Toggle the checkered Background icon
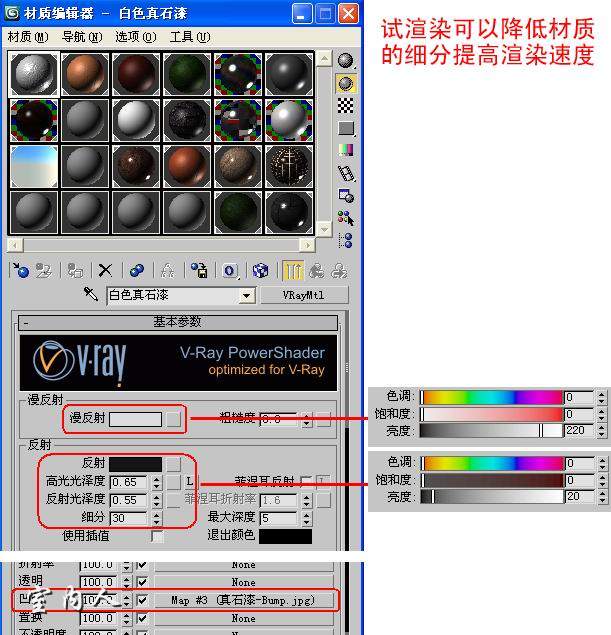611x635 pixels. click(345, 106)
